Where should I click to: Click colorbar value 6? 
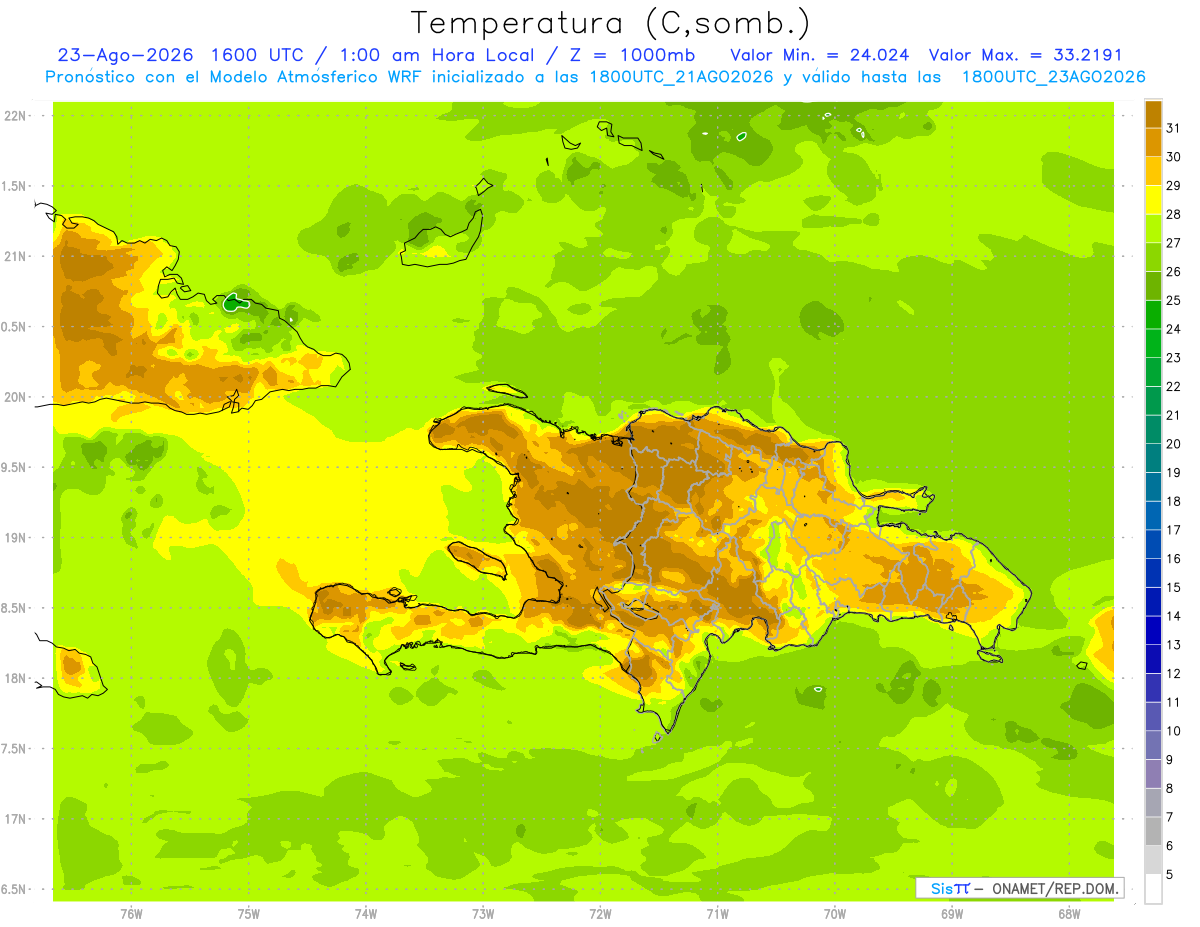(1169, 846)
